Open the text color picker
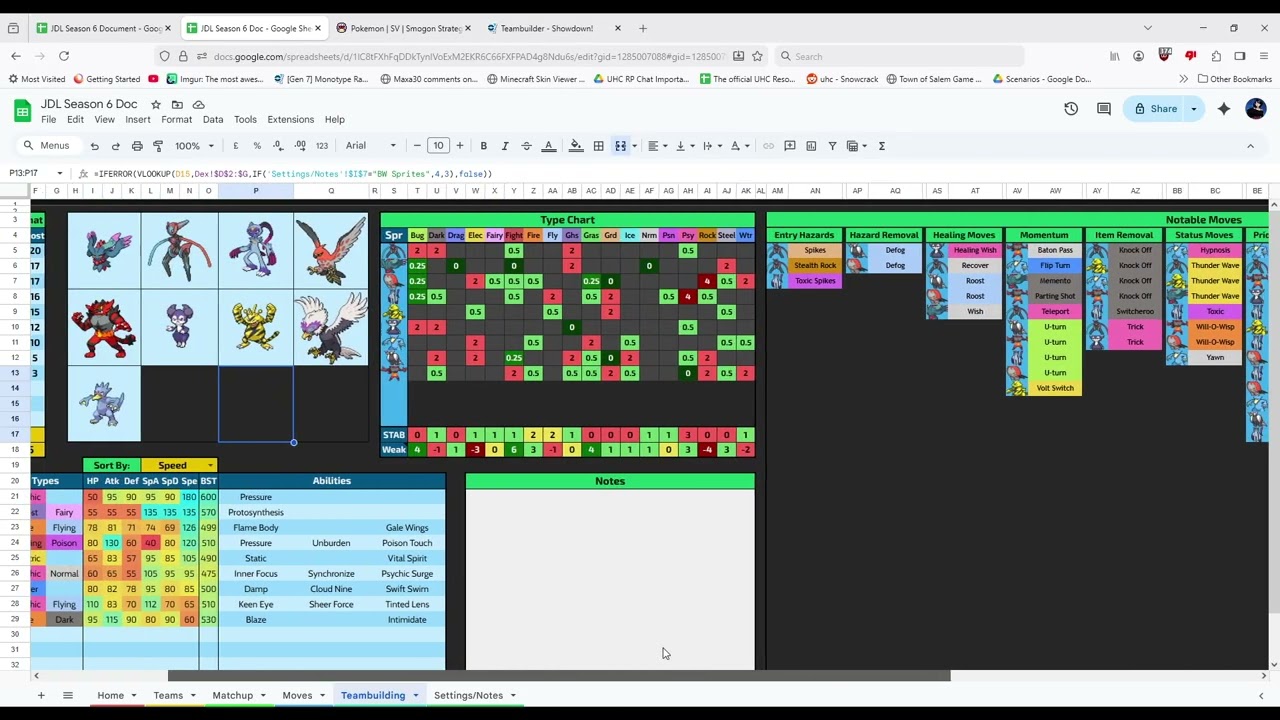 click(548, 146)
